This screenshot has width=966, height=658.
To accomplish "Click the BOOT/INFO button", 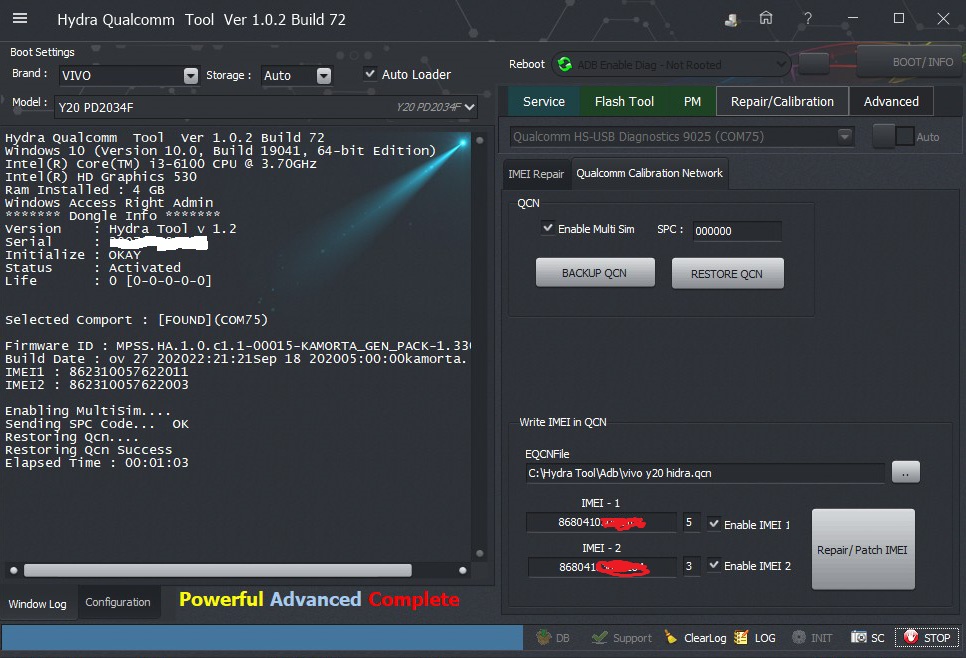I will tap(909, 62).
